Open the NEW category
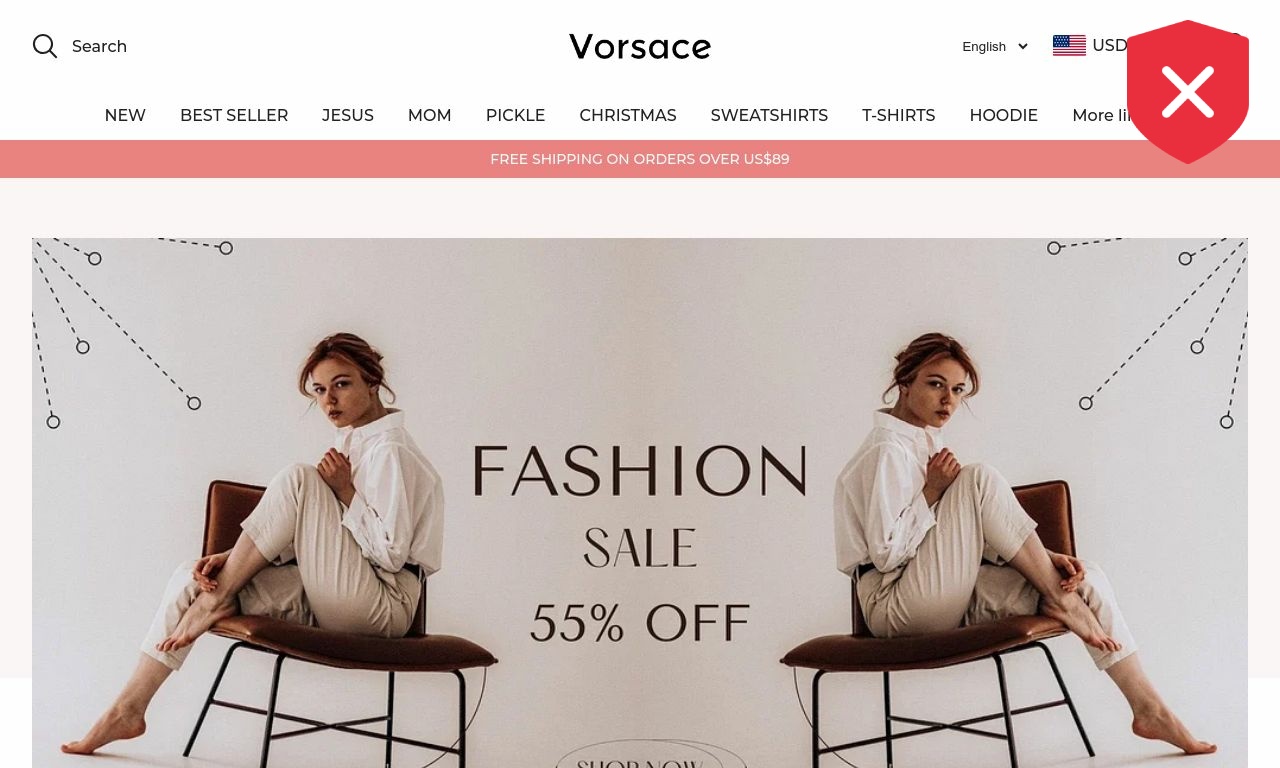The height and width of the screenshot is (768, 1280). (x=125, y=115)
